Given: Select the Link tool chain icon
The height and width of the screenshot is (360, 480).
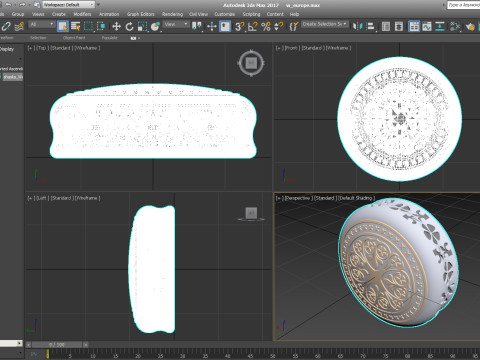Looking at the screenshot, I should 6,26.
